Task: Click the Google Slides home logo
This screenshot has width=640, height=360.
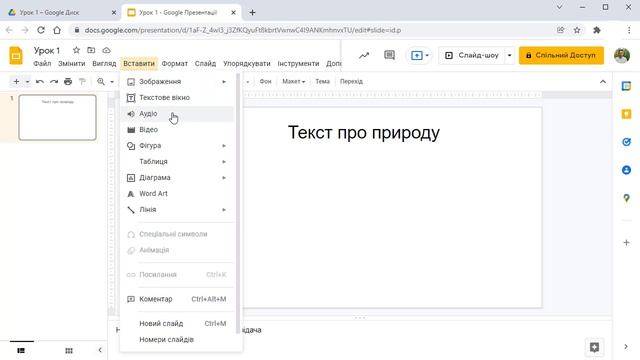Action: [x=16, y=56]
